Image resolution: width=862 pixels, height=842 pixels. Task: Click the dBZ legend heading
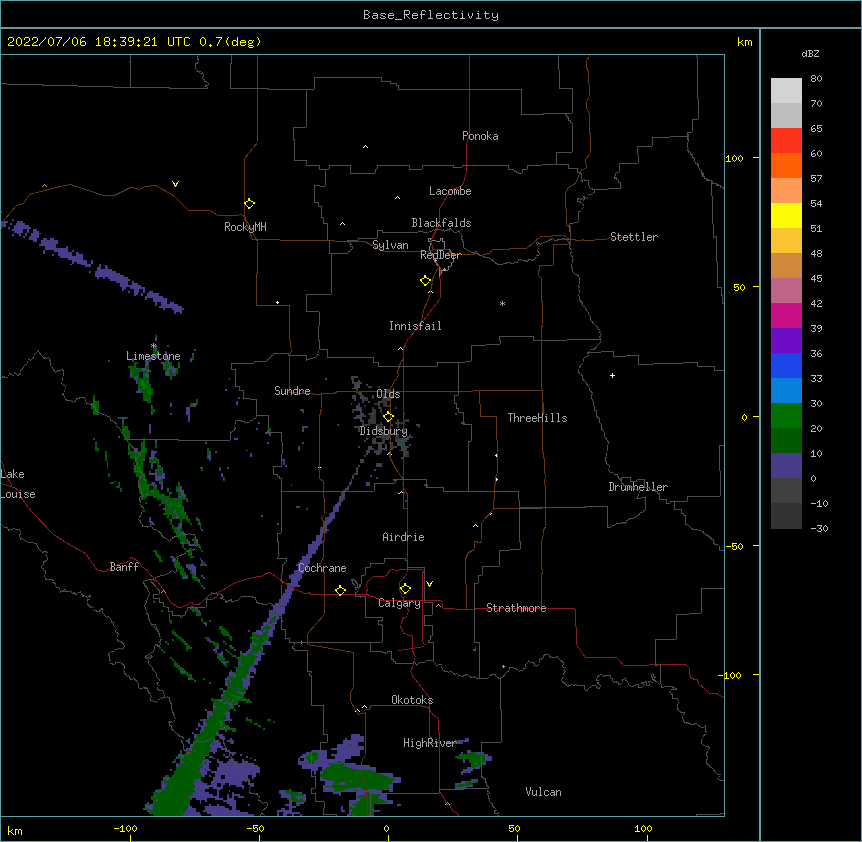pos(810,53)
